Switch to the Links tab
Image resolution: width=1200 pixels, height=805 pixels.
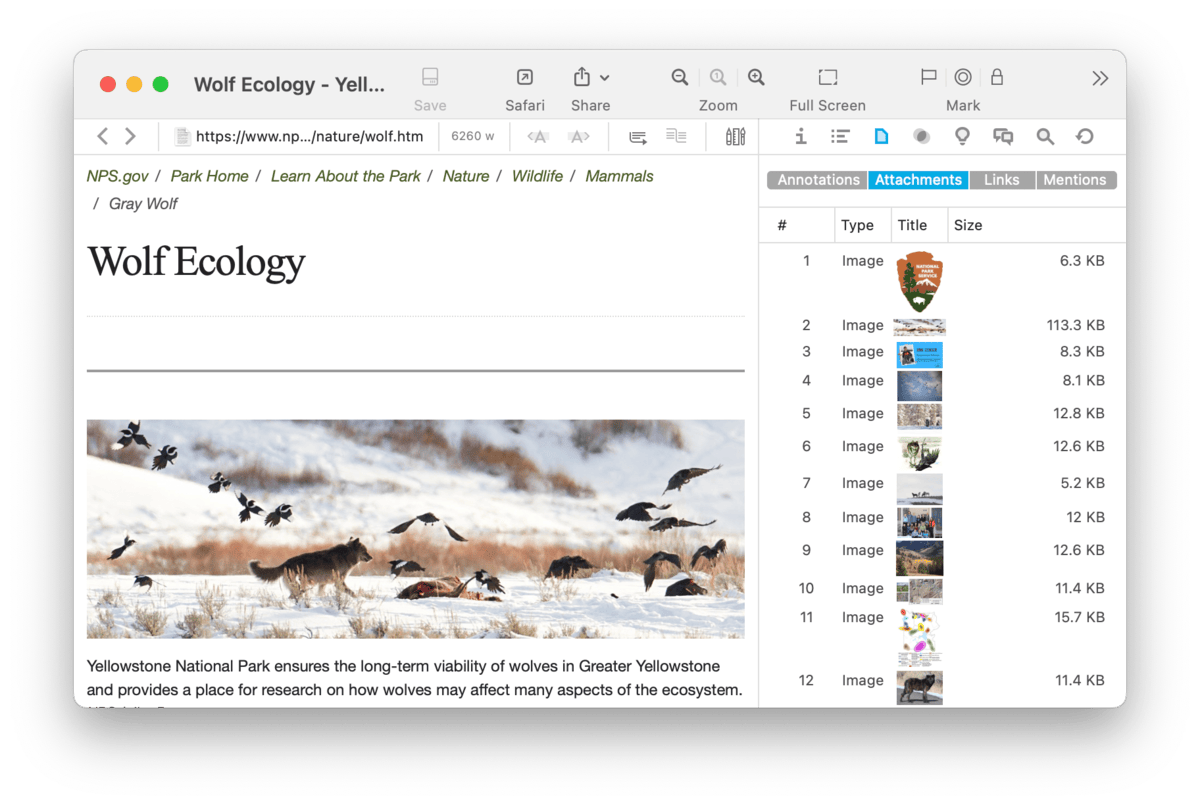(x=1001, y=180)
